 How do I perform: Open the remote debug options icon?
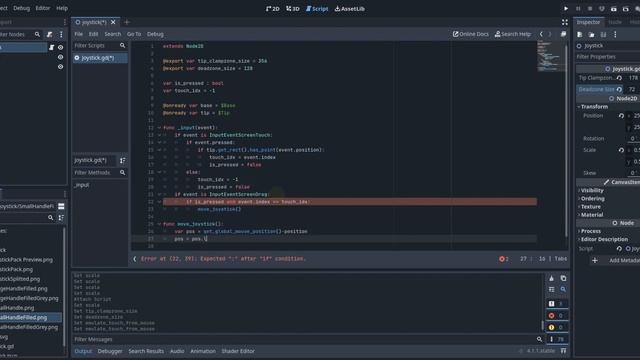(x=602, y=9)
